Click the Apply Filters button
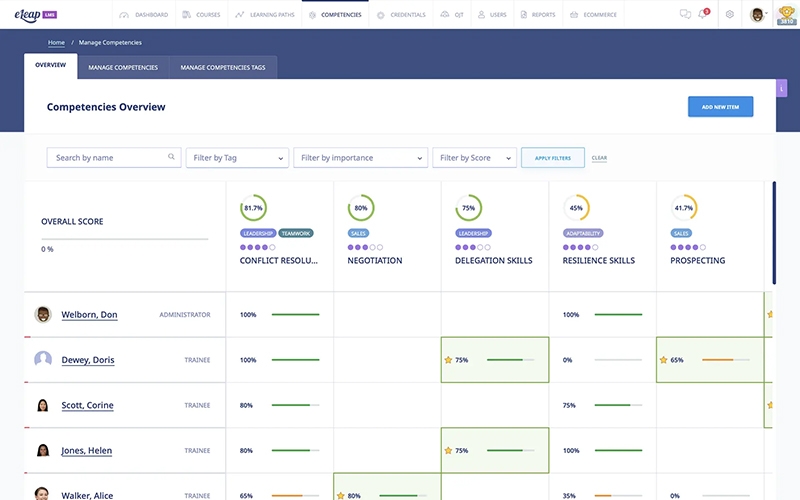Image resolution: width=800 pixels, height=500 pixels. (x=552, y=158)
